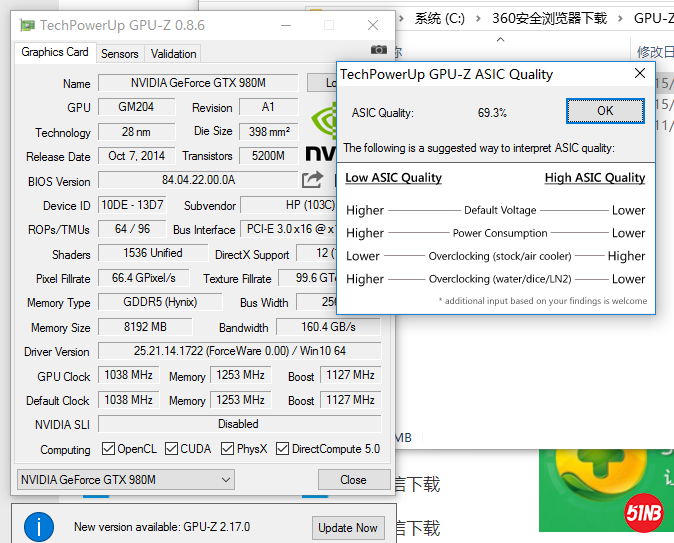Click the Die Size 398 mm² field
Viewport: 674px width, 543px height.
[x=268, y=132]
